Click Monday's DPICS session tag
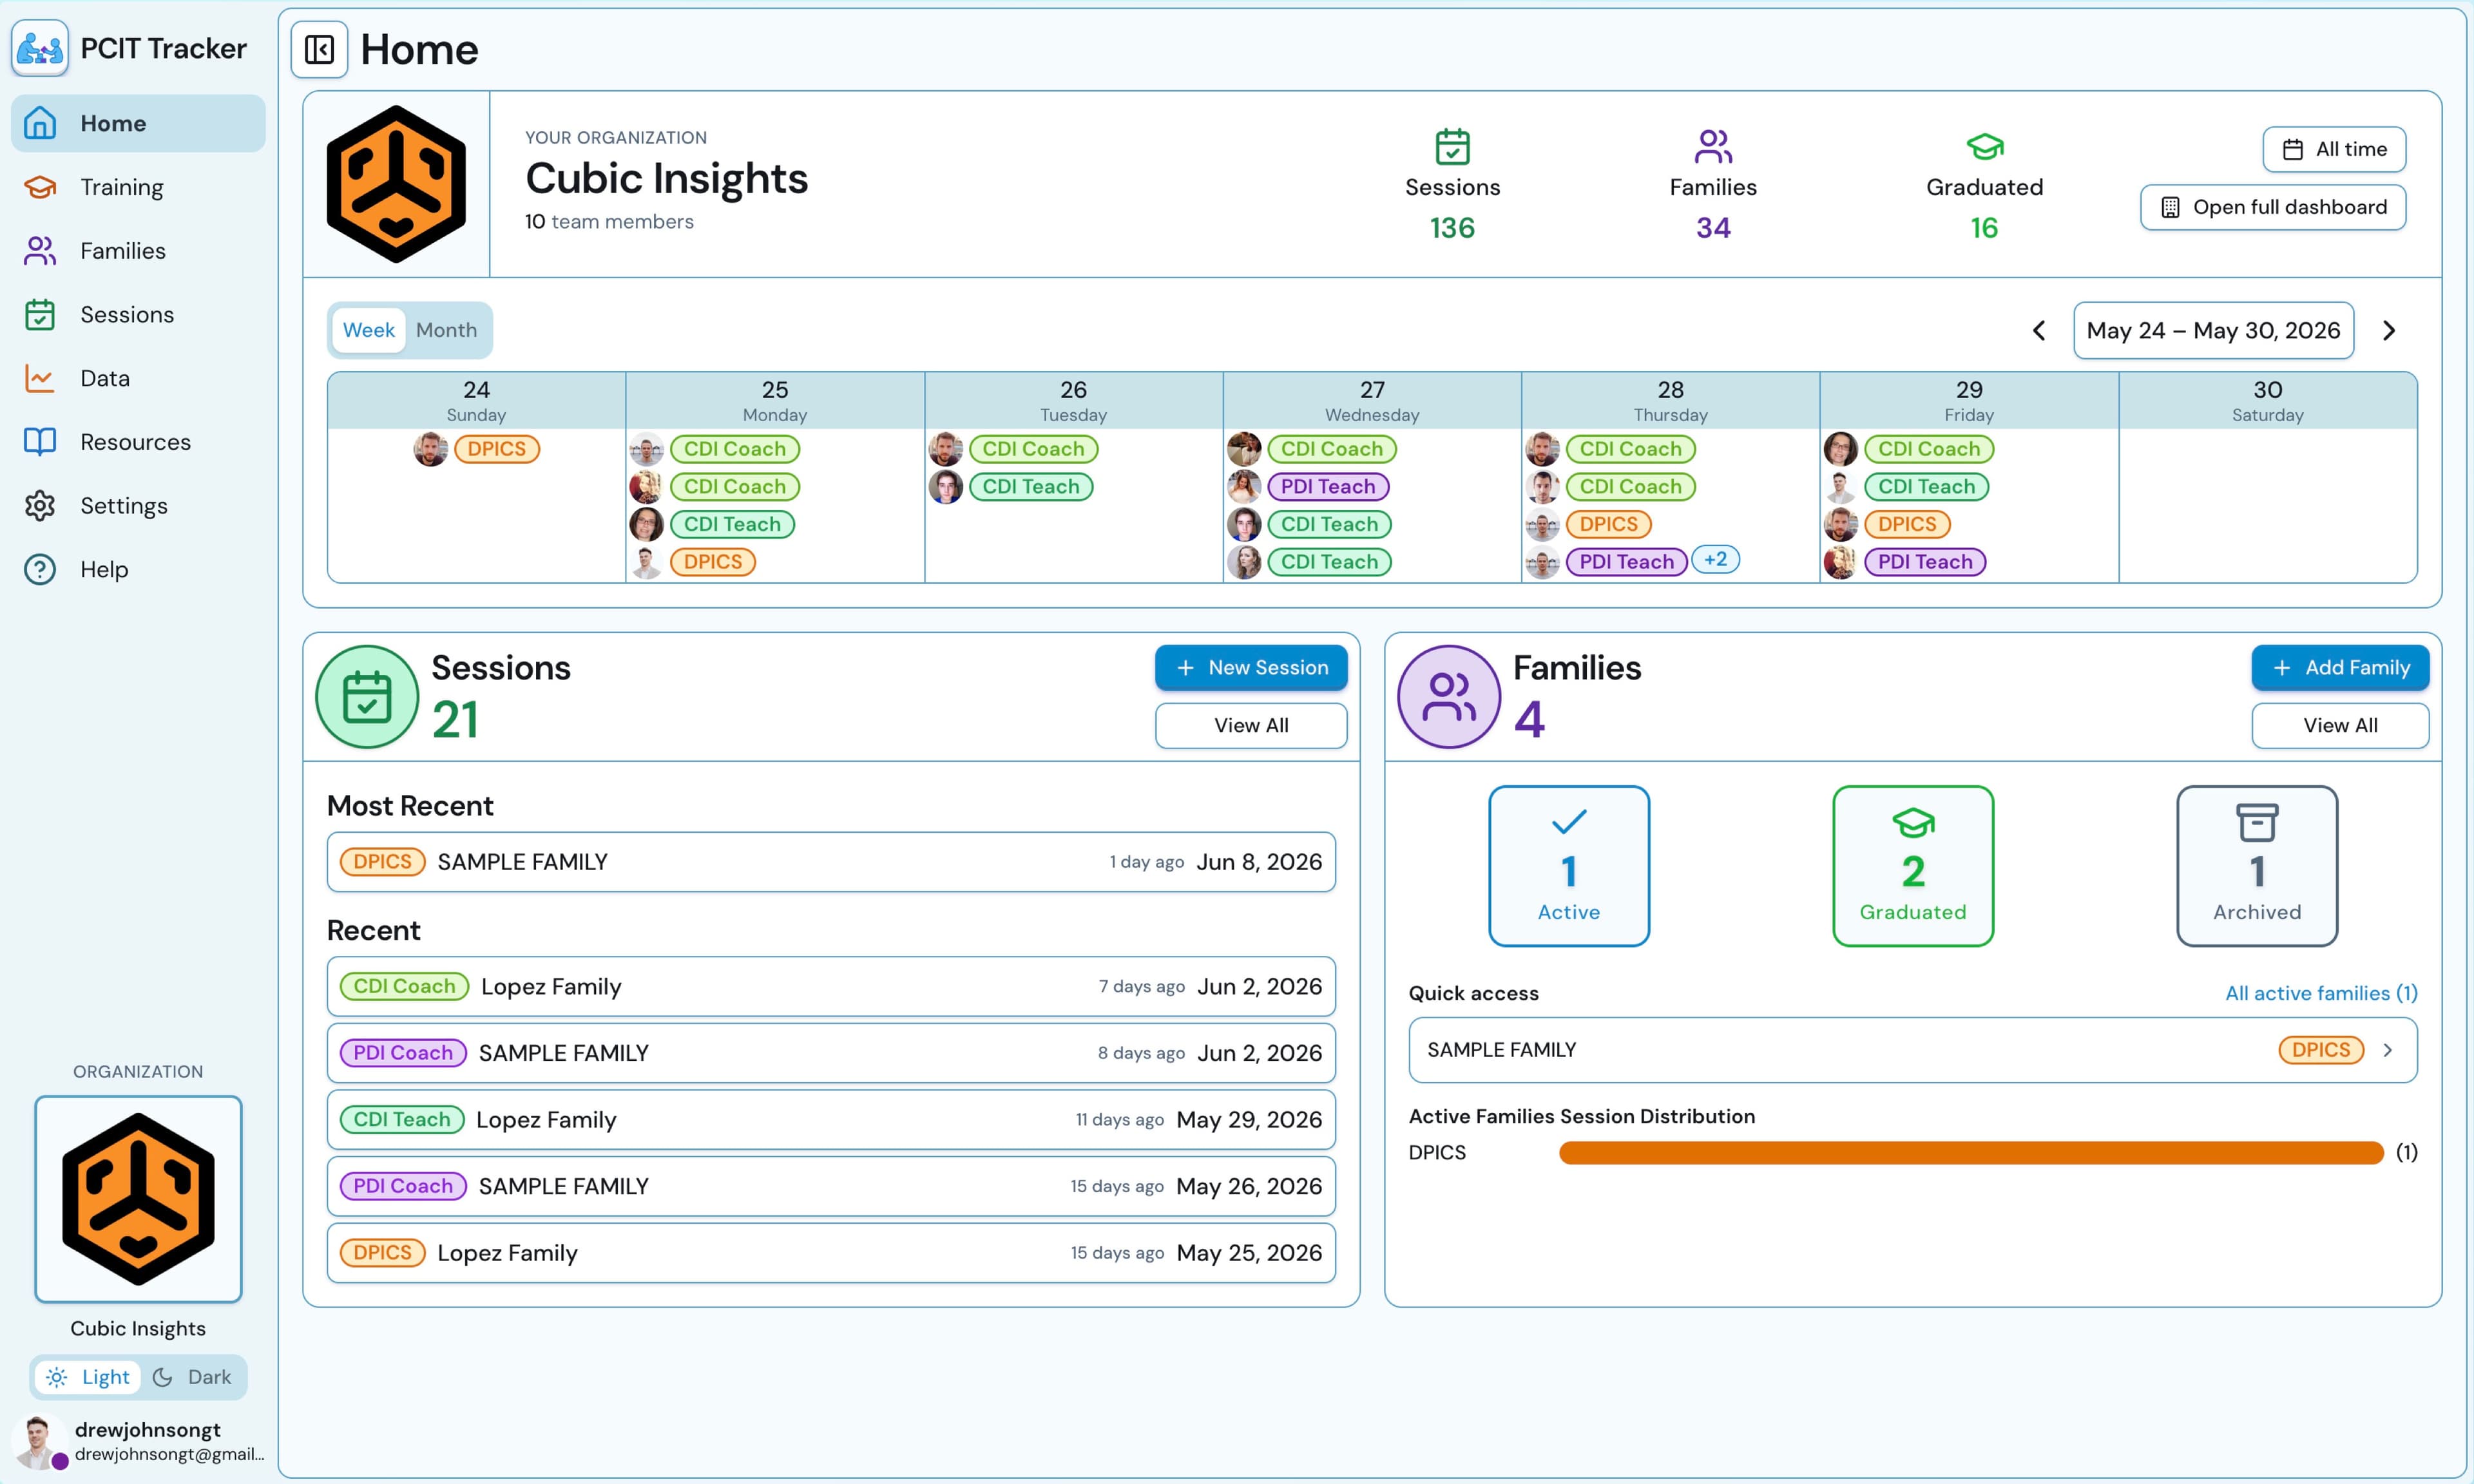Viewport: 2474px width, 1484px height. 713,562
